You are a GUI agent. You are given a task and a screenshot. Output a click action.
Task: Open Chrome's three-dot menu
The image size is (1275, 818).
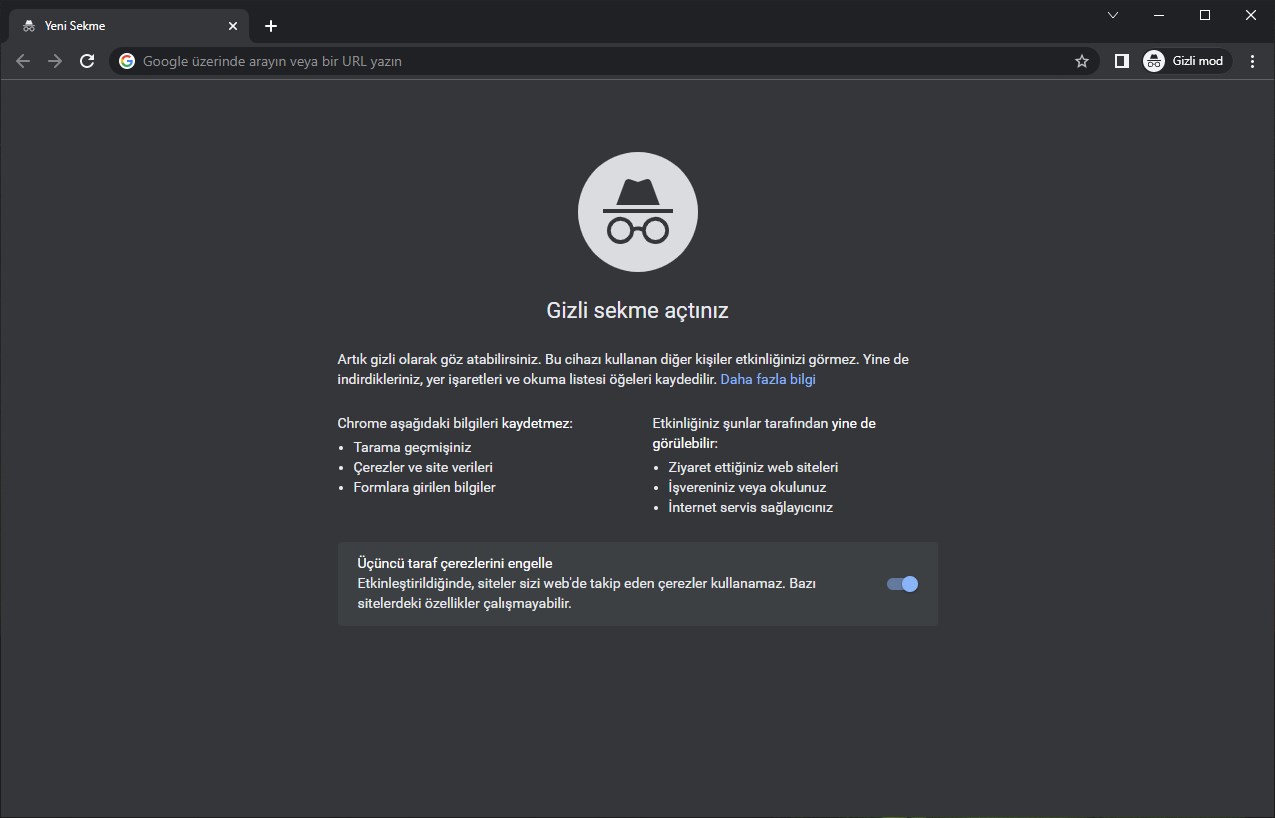(1253, 61)
